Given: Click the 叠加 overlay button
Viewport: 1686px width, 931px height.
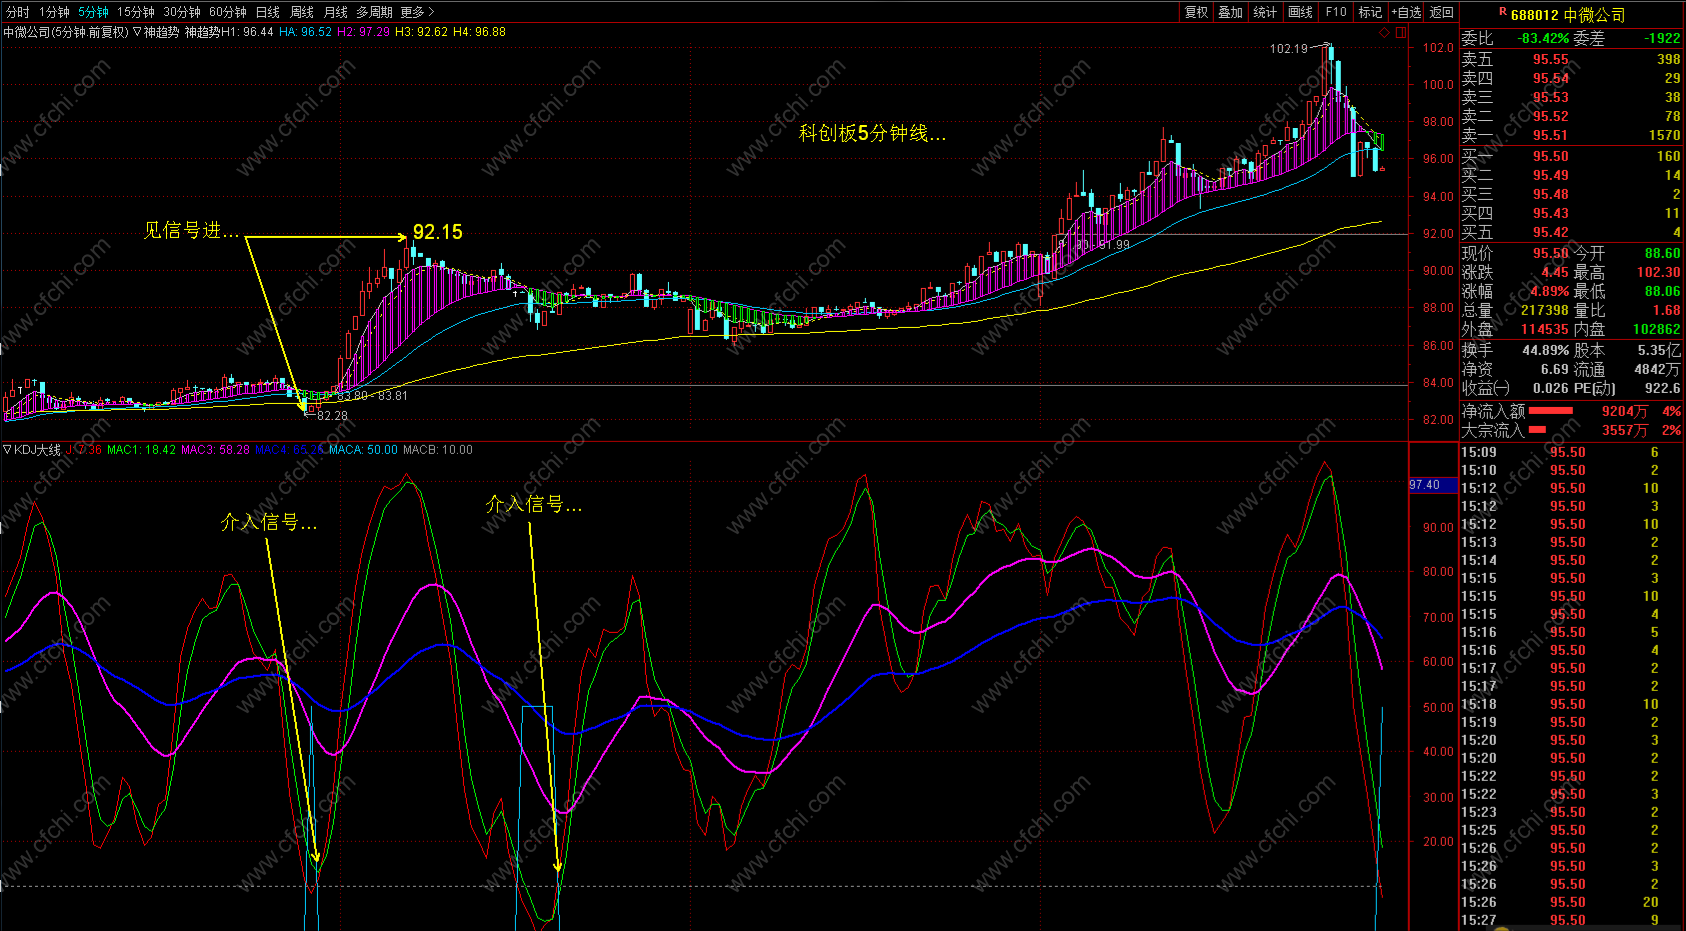Looking at the screenshot, I should pyautogui.click(x=1230, y=12).
